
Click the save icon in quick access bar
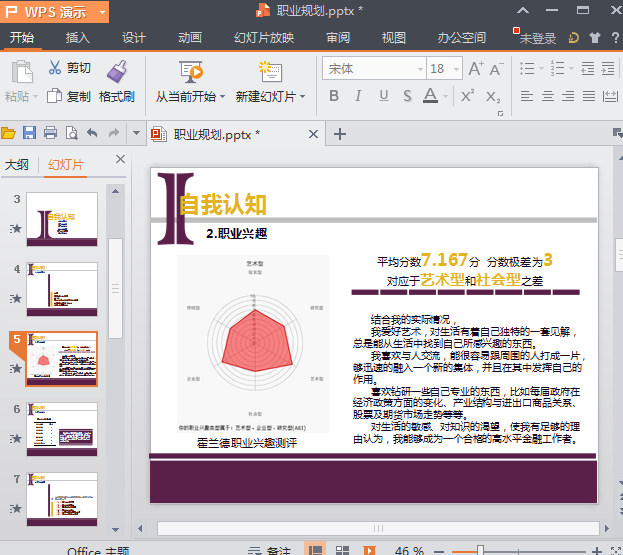click(29, 133)
